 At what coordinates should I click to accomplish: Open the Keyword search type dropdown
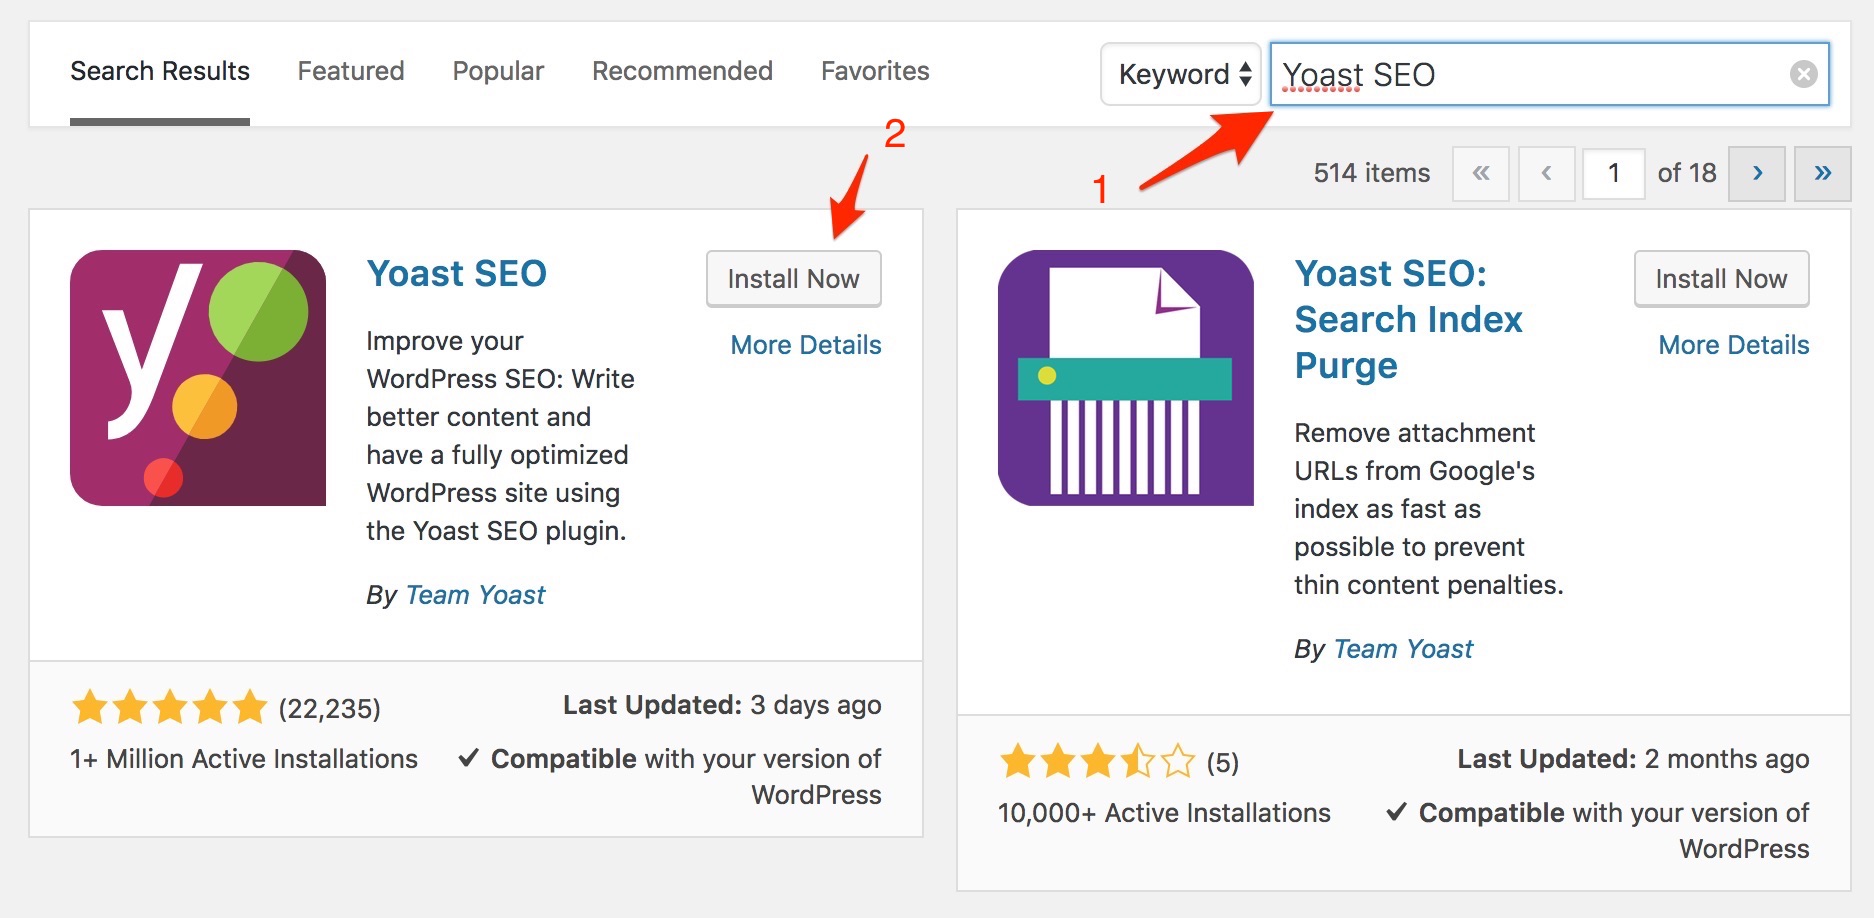tap(1180, 74)
